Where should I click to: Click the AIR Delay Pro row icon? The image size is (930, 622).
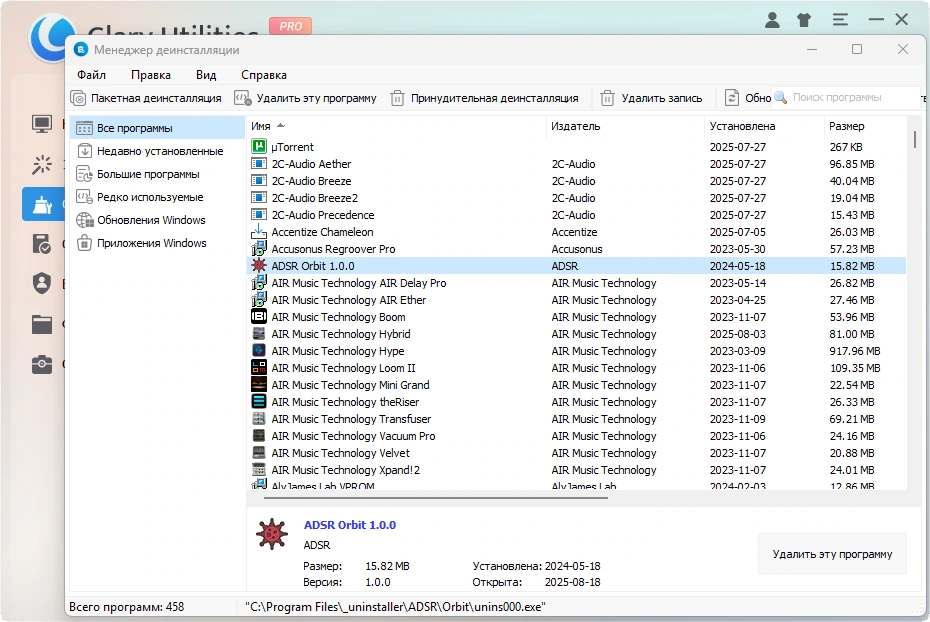(259, 283)
